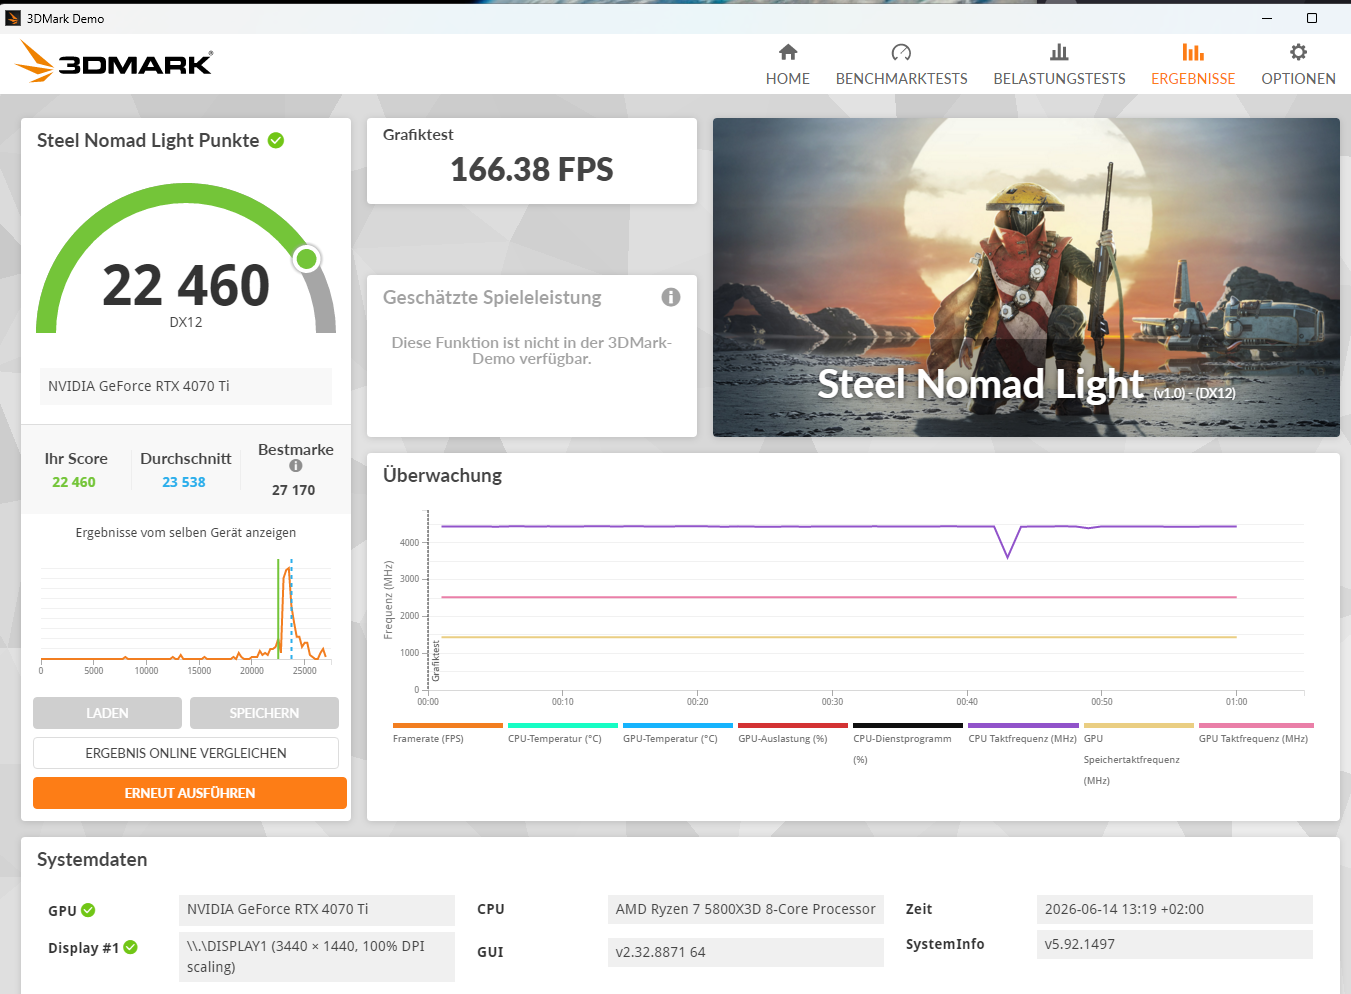
Task: Click Ergebnis Online Vergleichen button
Action: pyautogui.click(x=186, y=753)
